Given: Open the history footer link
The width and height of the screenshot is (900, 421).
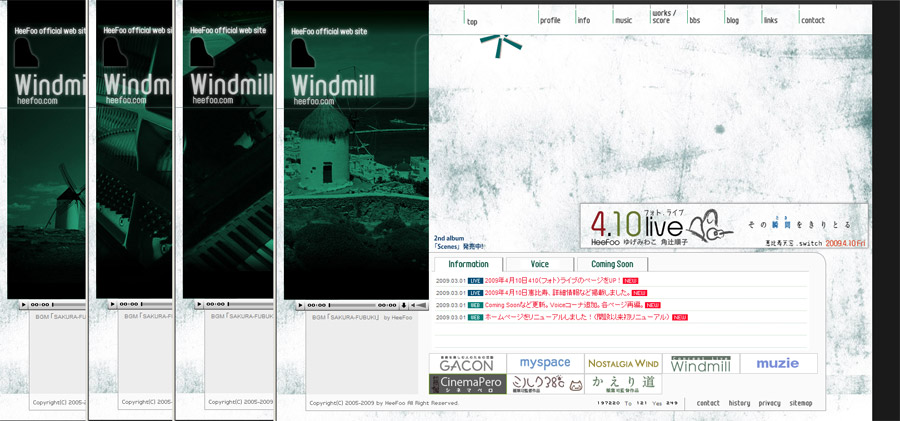Looking at the screenshot, I should (x=739, y=403).
